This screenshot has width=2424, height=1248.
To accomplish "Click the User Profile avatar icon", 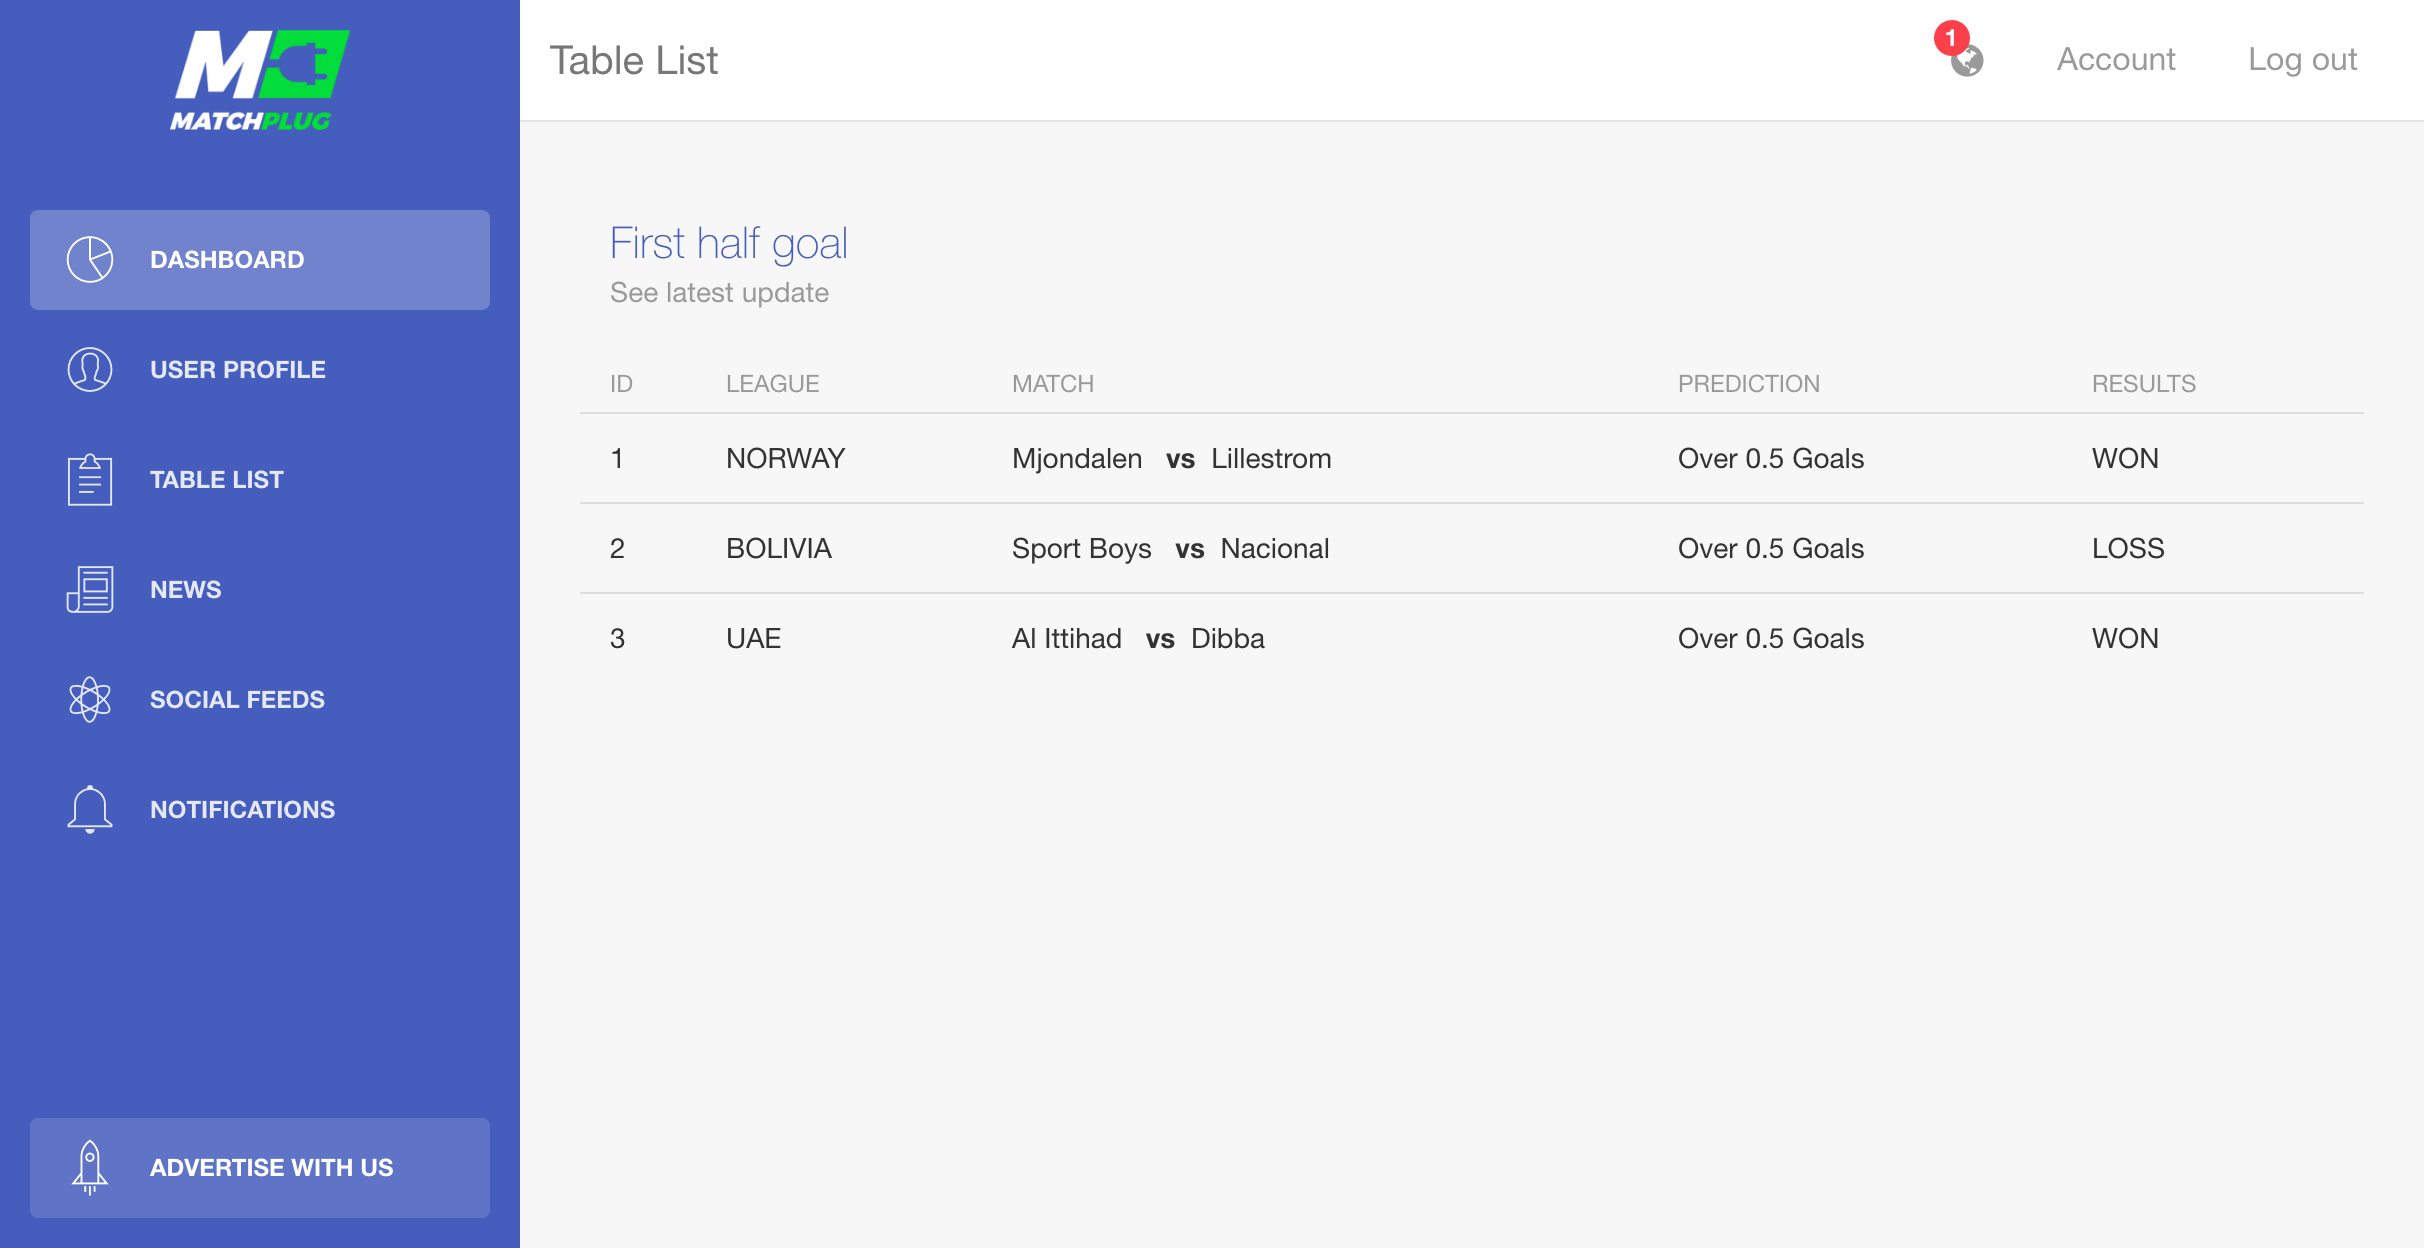I will point(90,370).
